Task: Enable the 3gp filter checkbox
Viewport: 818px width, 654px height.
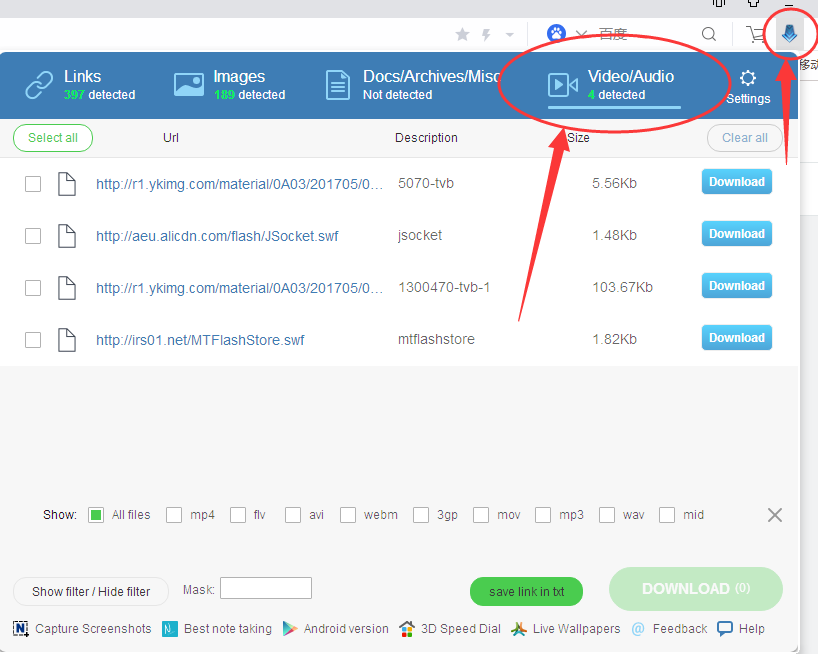Action: tap(421, 515)
